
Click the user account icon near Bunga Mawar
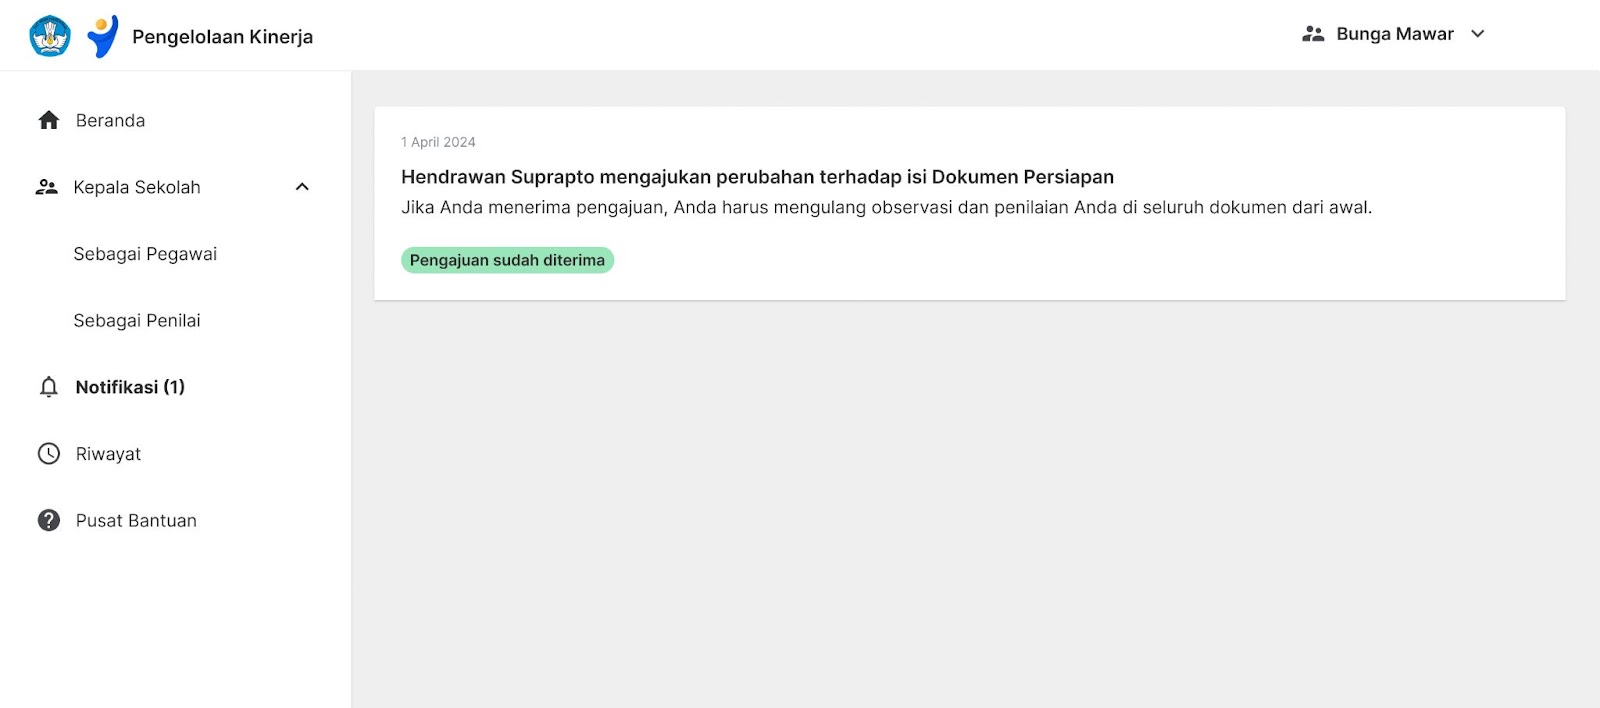1313,34
